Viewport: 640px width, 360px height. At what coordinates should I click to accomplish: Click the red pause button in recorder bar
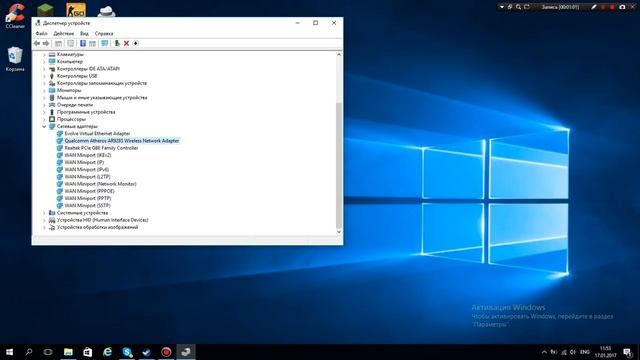pyautogui.click(x=603, y=7)
